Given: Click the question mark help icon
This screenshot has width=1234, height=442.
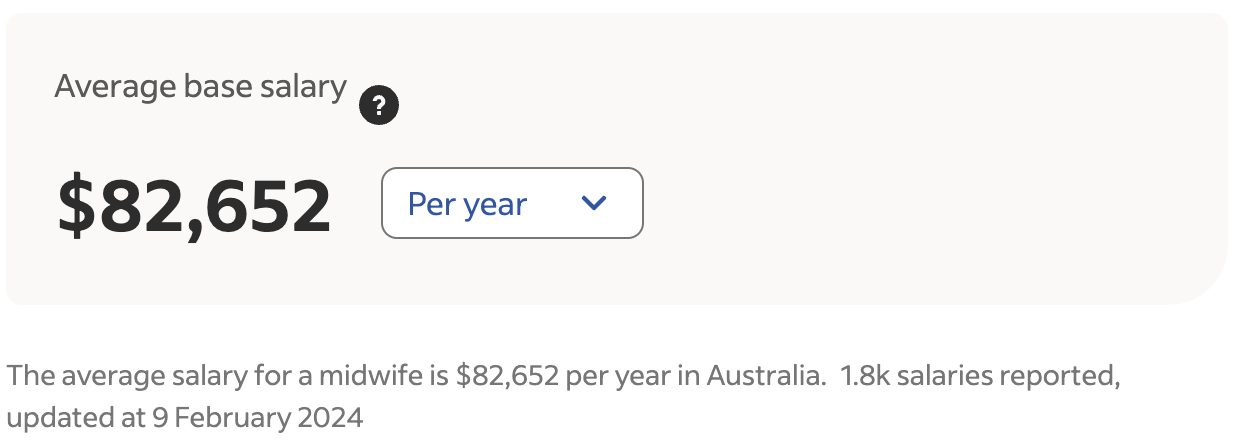Looking at the screenshot, I should click(379, 105).
